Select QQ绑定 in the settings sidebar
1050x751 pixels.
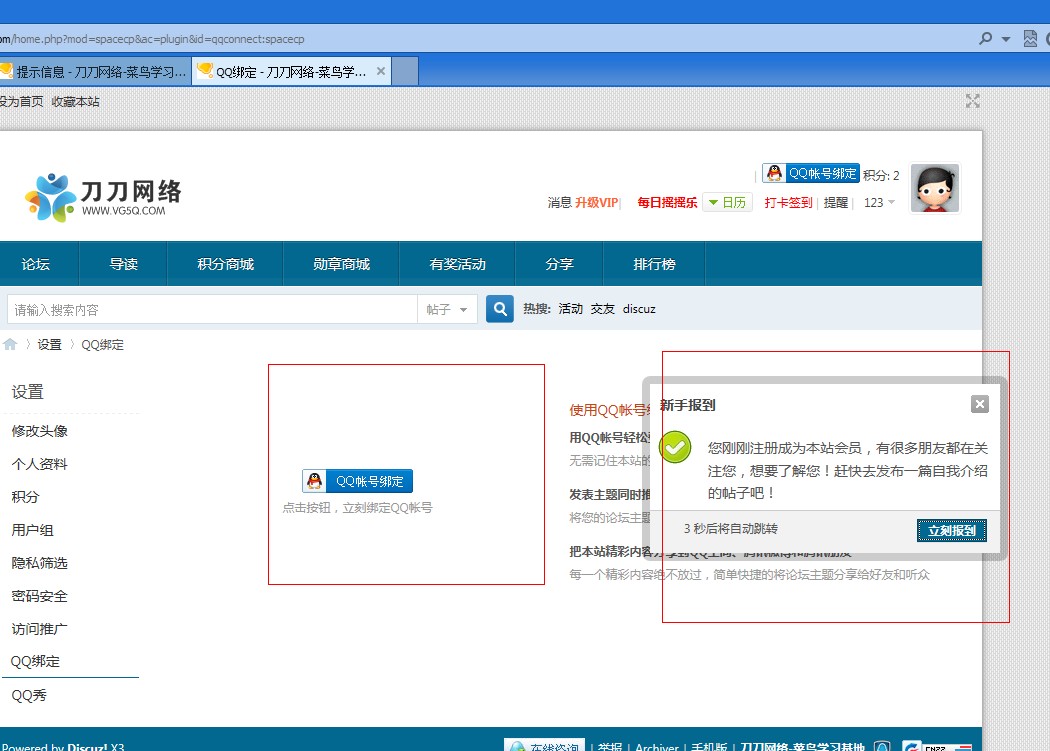35,661
